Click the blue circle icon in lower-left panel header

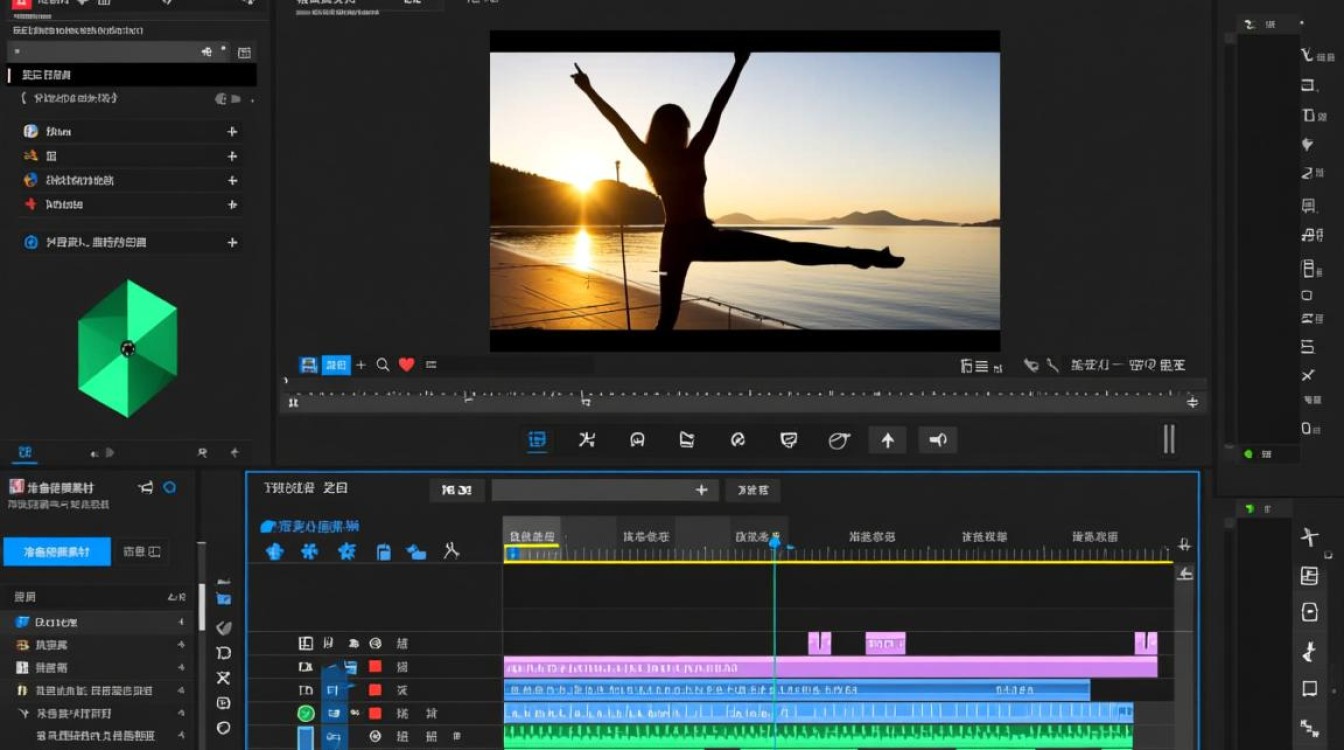170,487
